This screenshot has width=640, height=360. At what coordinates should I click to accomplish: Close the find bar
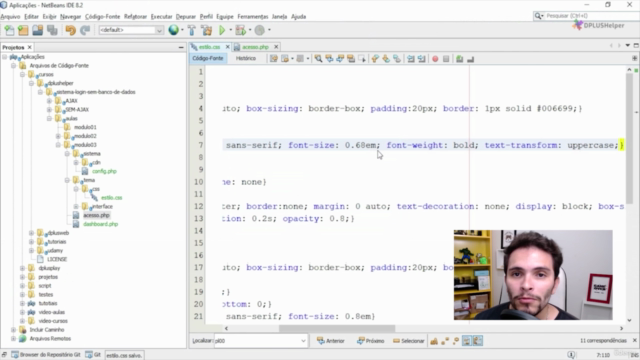tap(635, 340)
